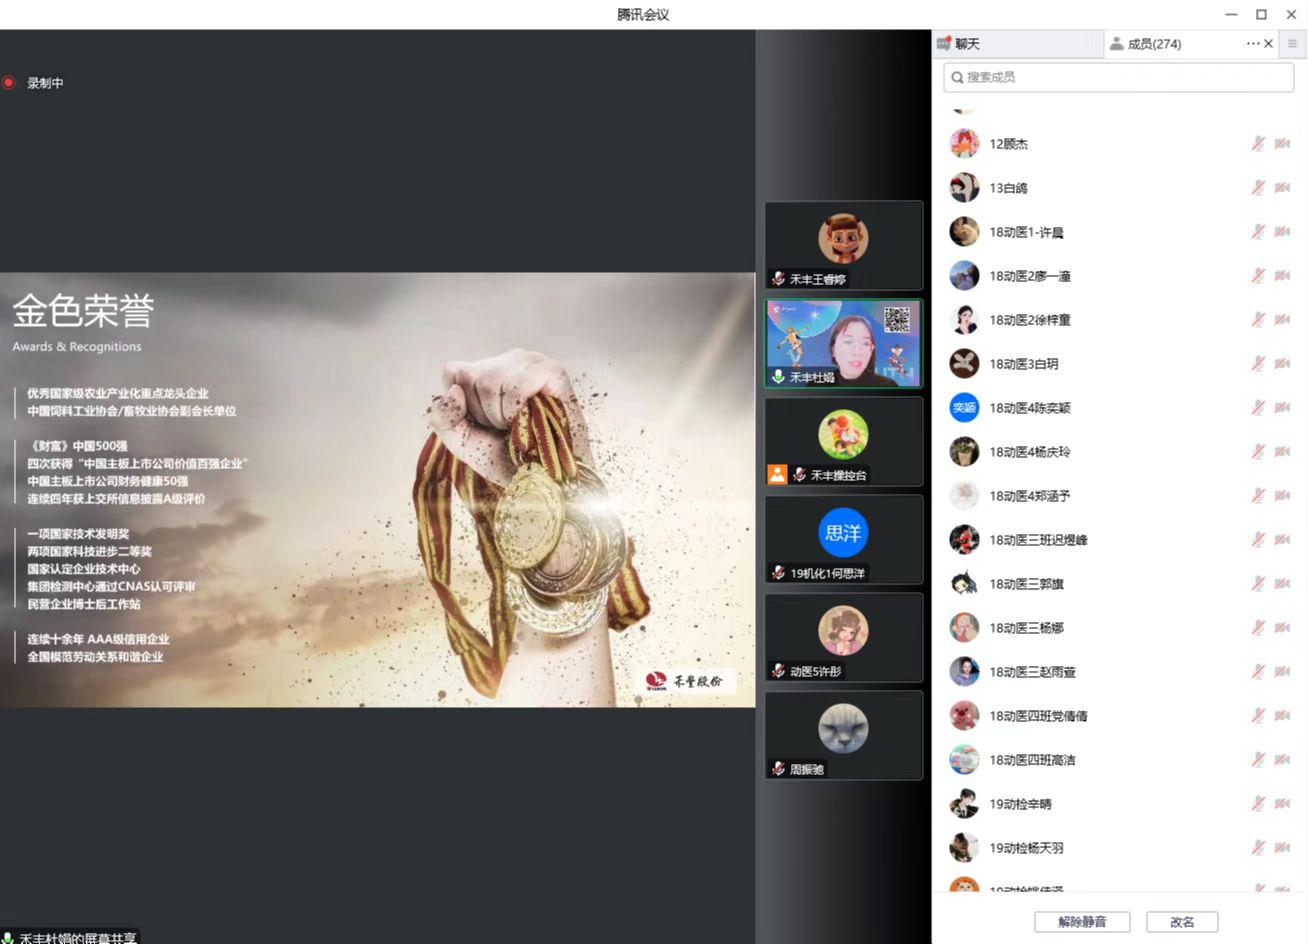Click the 录制中 recording label
Viewport: 1308px width, 944px height.
45,83
